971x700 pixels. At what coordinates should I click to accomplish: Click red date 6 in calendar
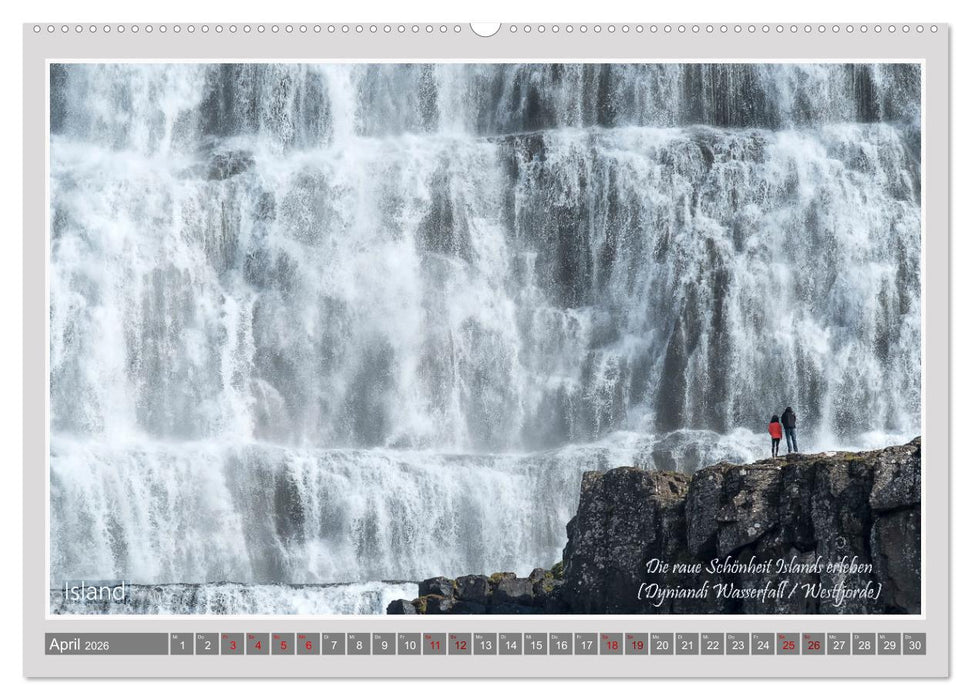308,645
